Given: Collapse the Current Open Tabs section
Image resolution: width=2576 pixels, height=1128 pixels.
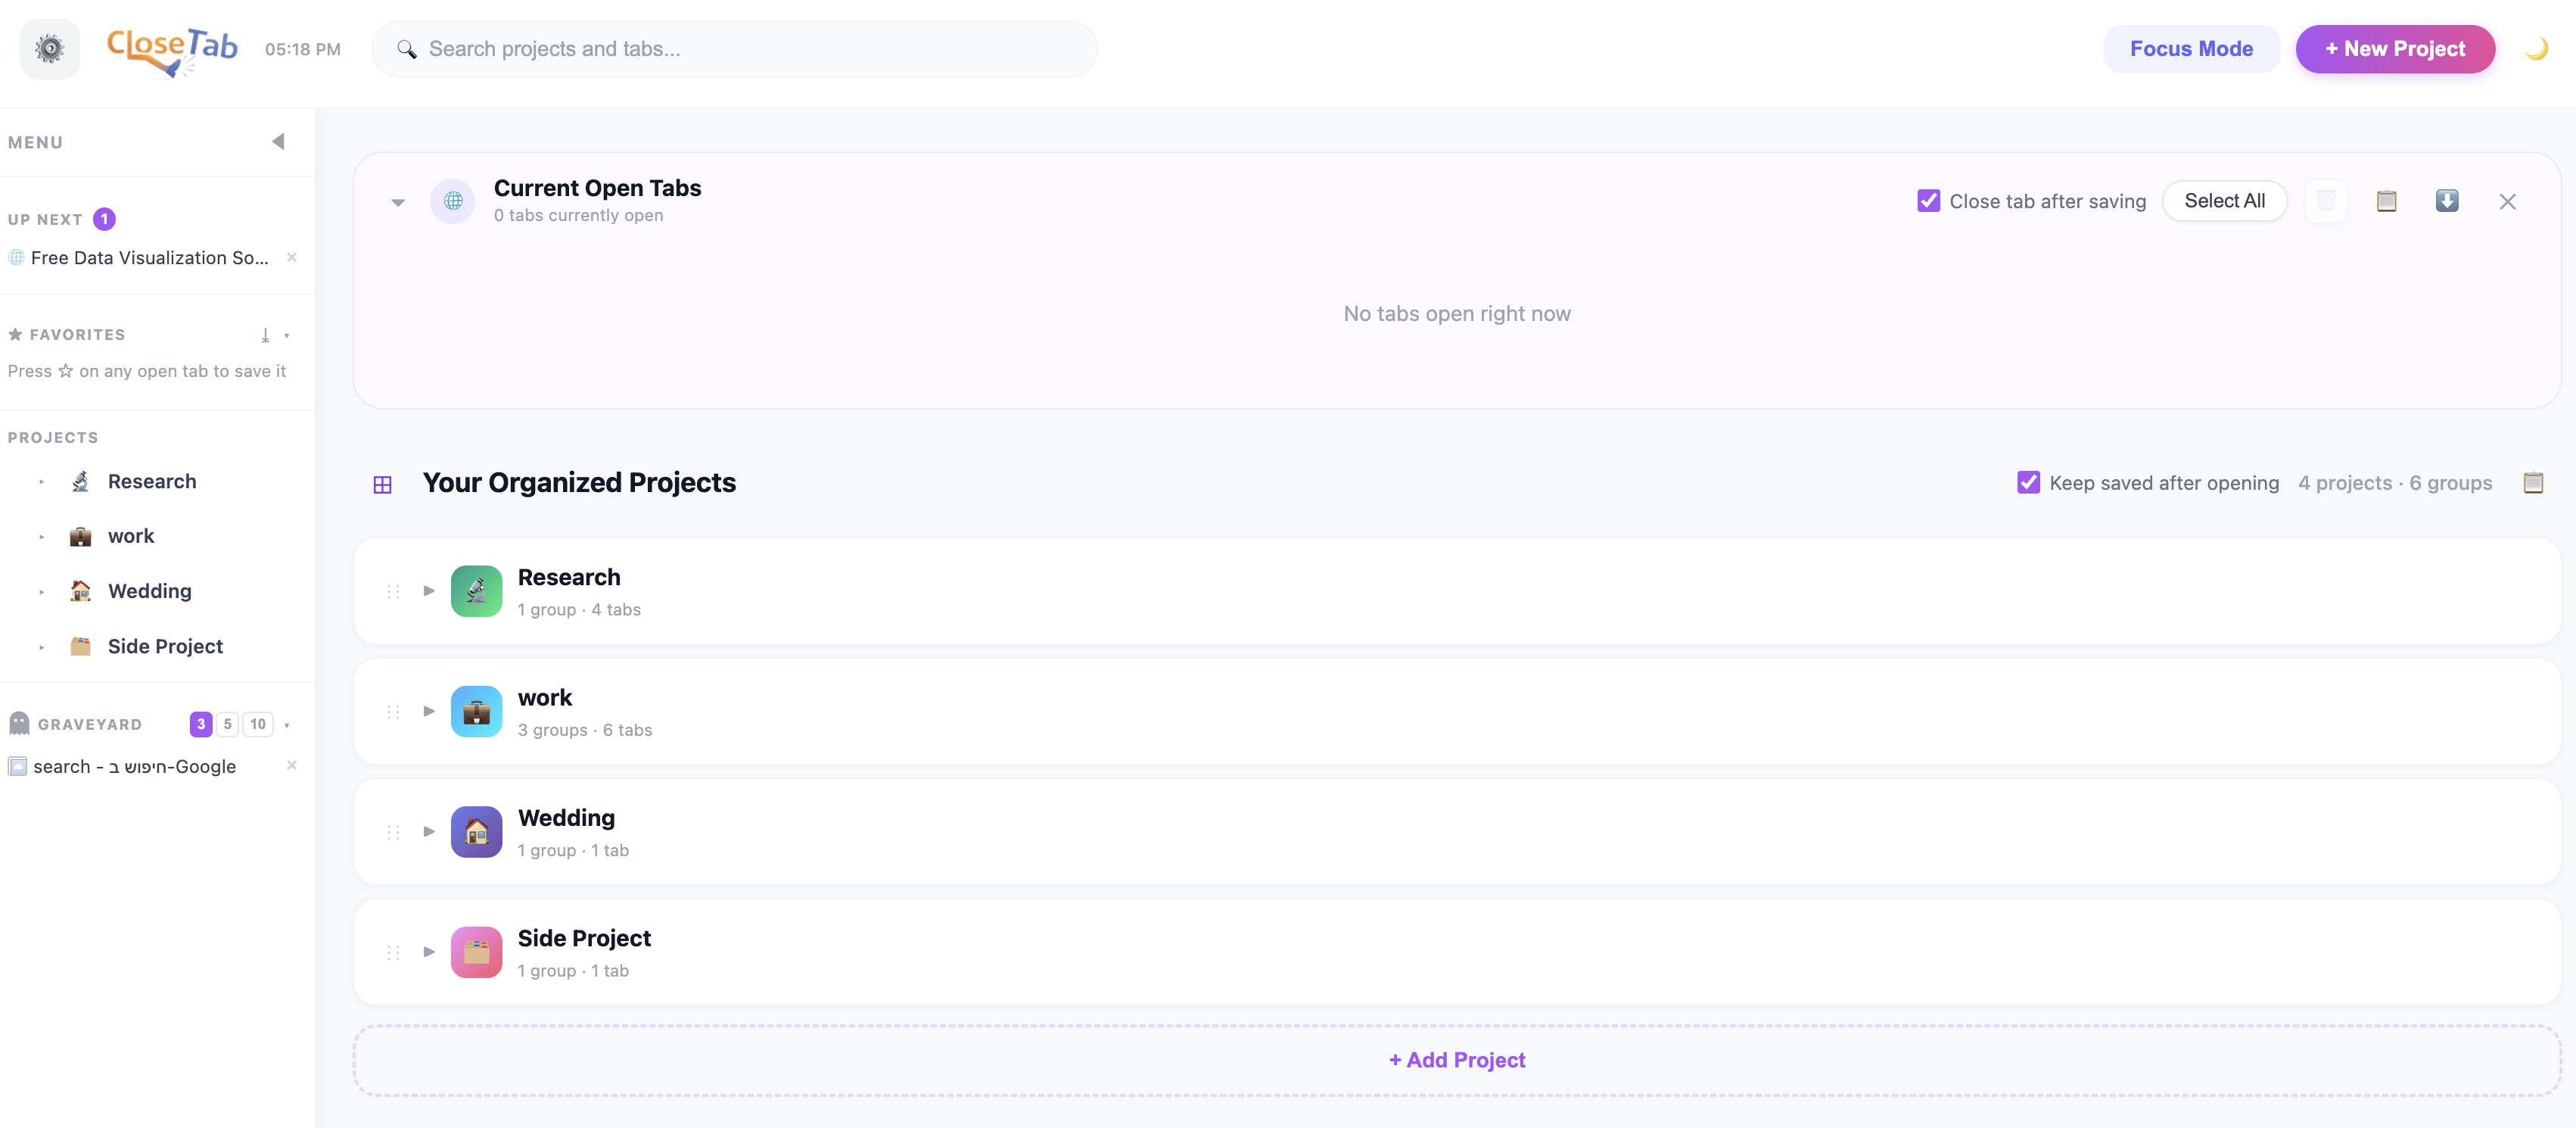Looking at the screenshot, I should pyautogui.click(x=397, y=202).
